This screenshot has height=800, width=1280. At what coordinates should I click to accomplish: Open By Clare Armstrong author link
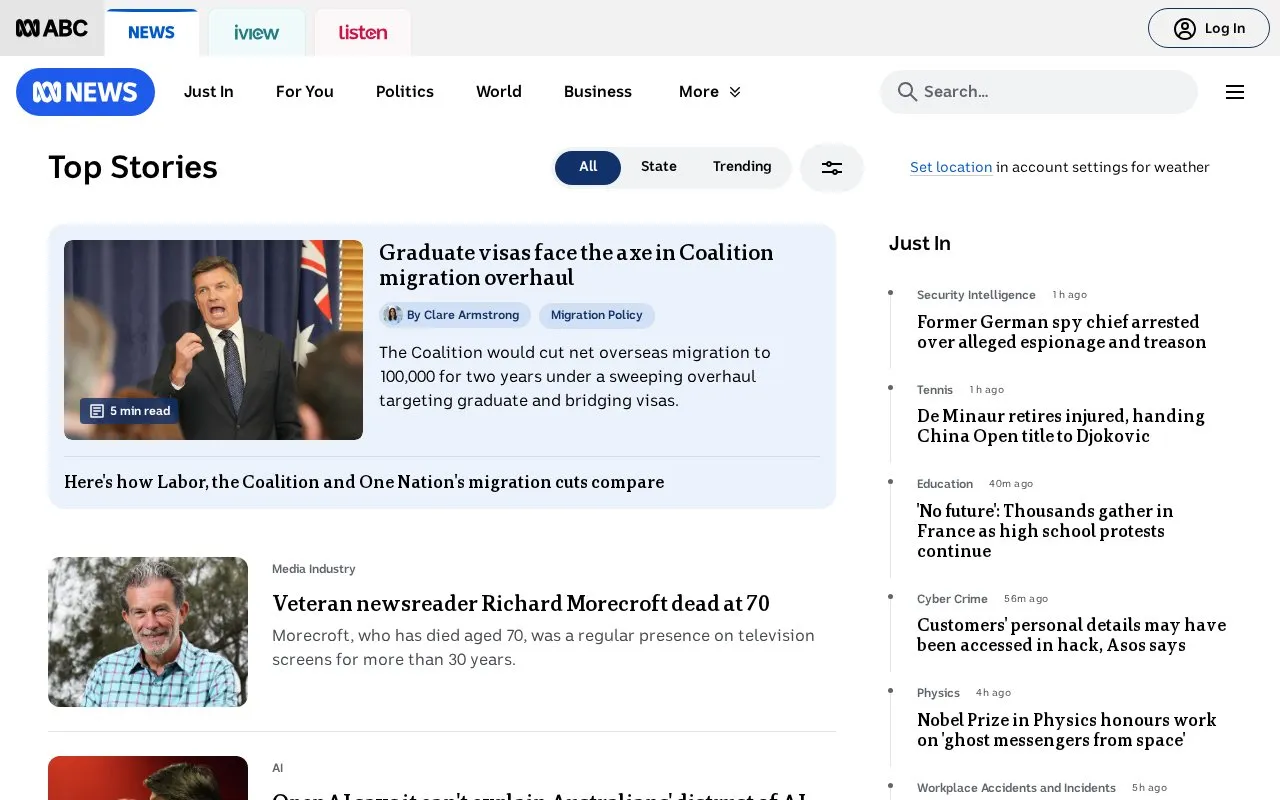(455, 316)
